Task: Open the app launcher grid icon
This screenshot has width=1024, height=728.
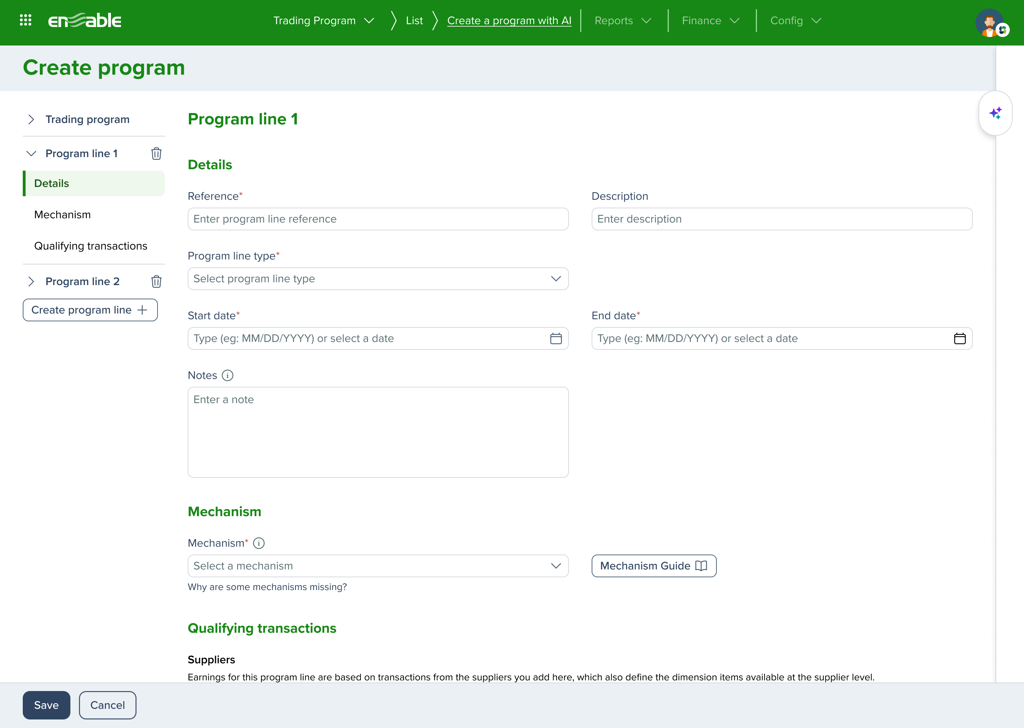Action: [x=26, y=20]
